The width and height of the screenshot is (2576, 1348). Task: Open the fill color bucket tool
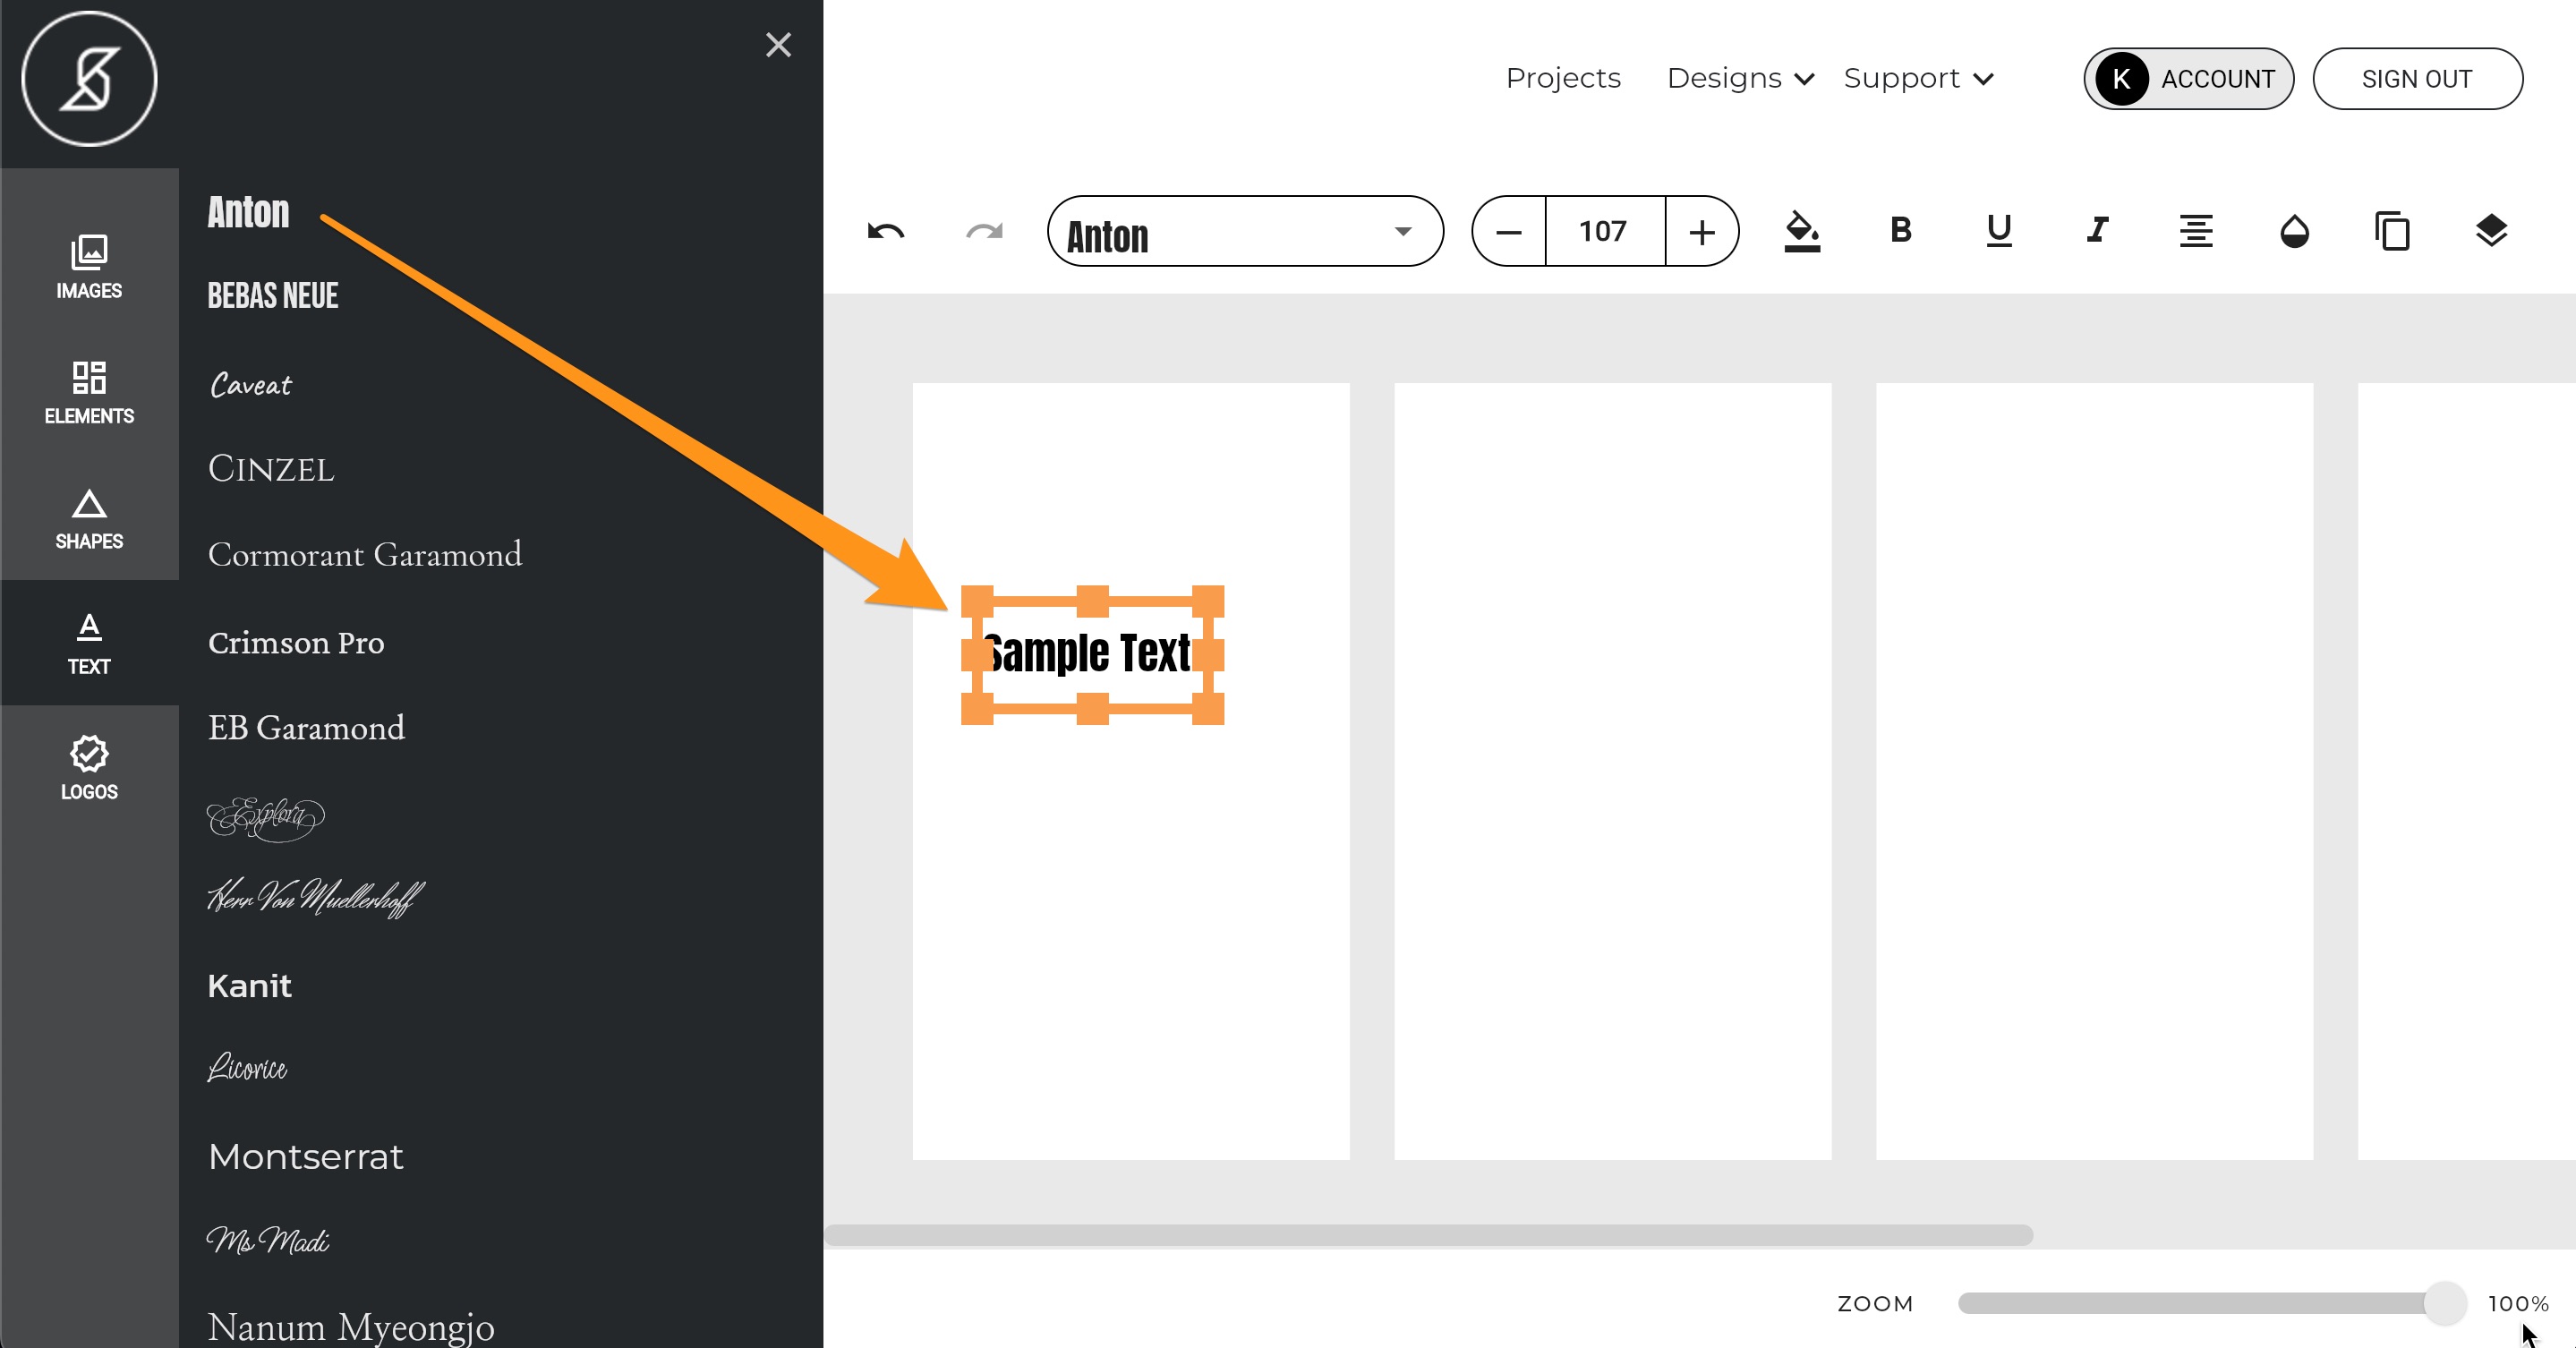[x=1802, y=232]
